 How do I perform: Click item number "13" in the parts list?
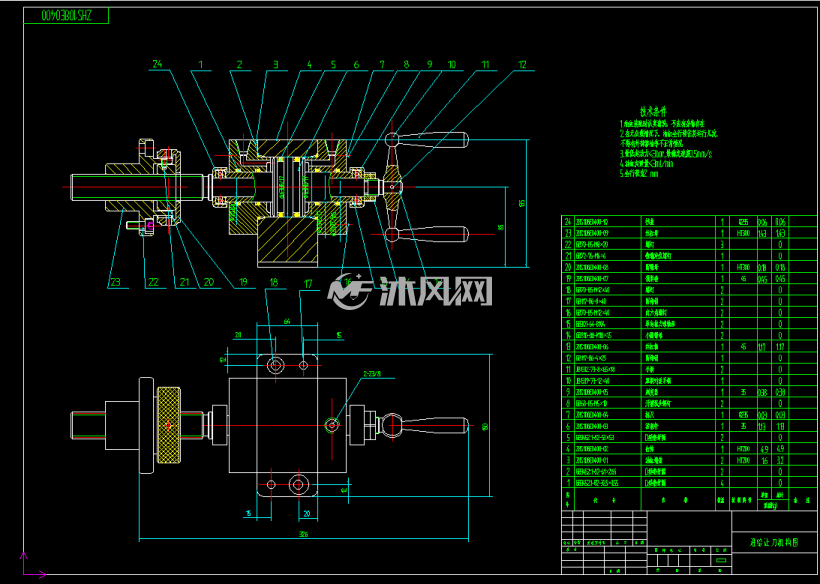[567, 347]
